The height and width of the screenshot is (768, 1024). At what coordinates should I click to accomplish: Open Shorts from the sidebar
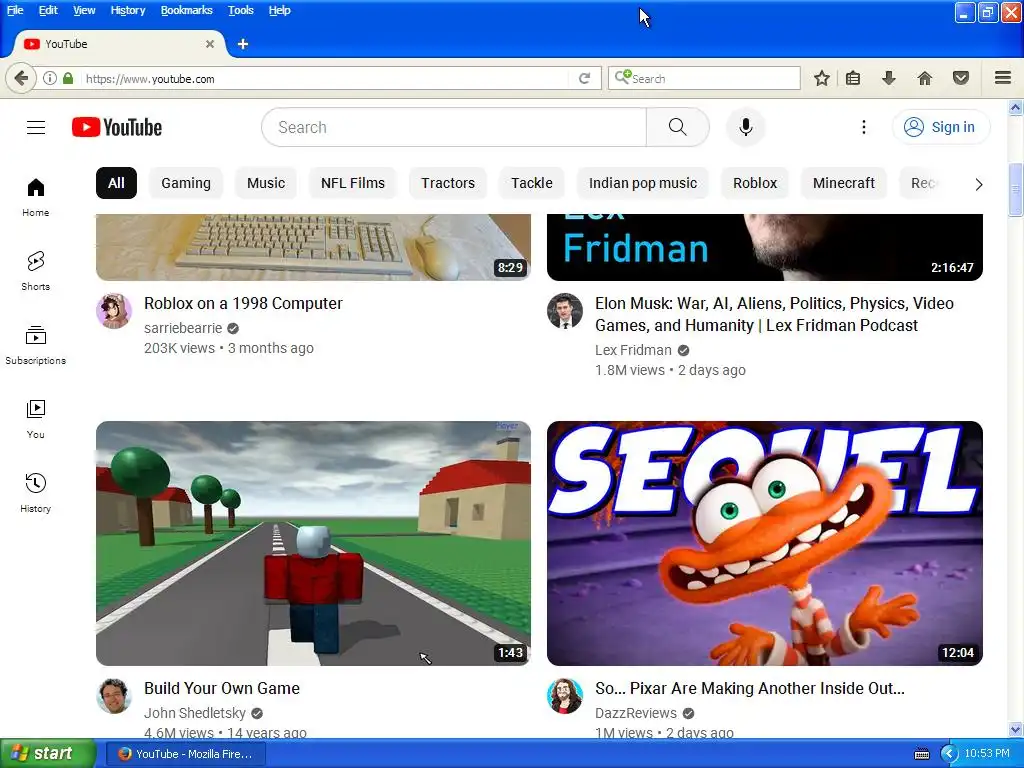point(35,271)
